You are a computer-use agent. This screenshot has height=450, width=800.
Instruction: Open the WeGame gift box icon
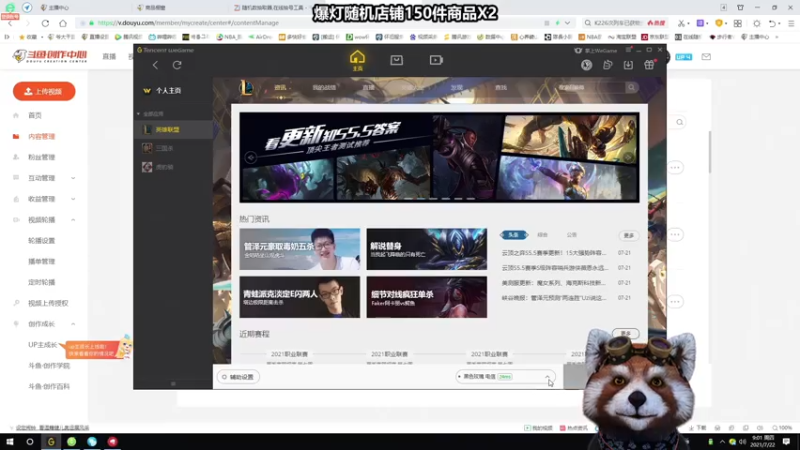649,65
